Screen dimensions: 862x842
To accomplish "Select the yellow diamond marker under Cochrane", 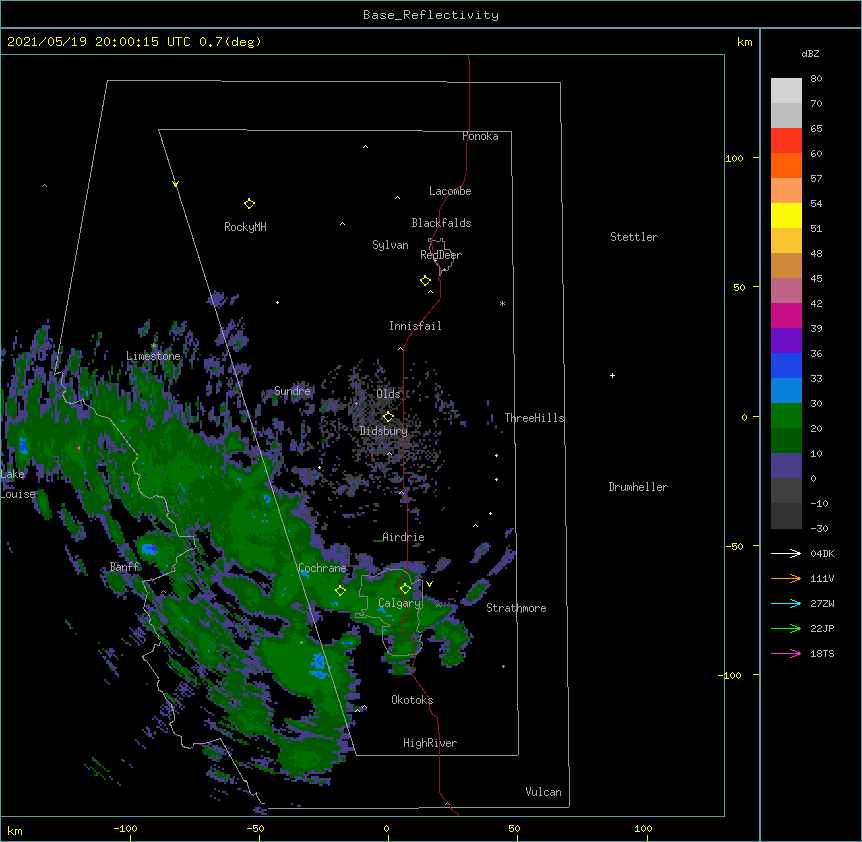I will click(x=340, y=591).
